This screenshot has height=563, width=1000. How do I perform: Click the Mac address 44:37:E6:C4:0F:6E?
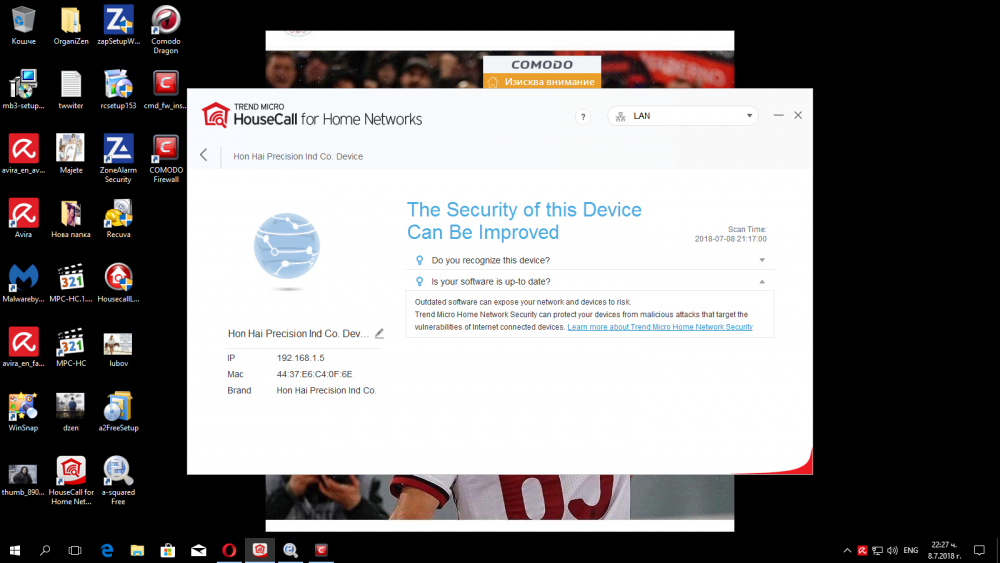click(x=314, y=374)
